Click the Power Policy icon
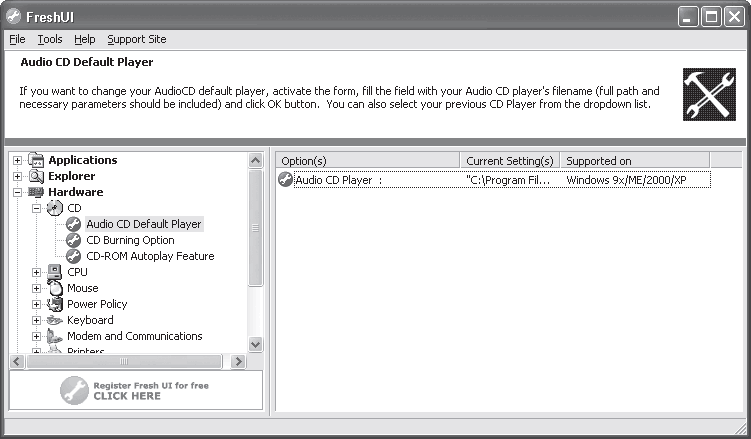Viewport: 751px width, 439px height. (x=55, y=304)
